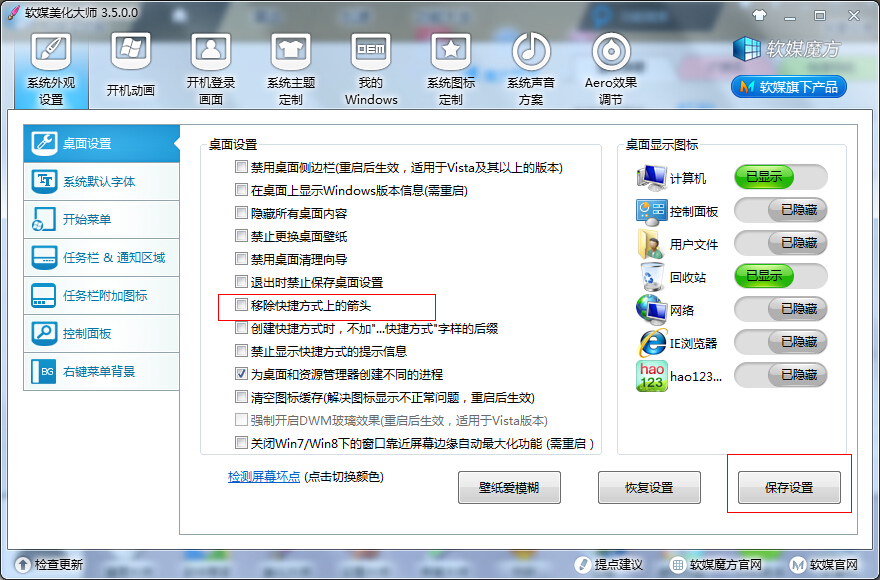Enable 移除快捷方式上的箭头 checkbox
880x580 pixels.
click(x=241, y=307)
